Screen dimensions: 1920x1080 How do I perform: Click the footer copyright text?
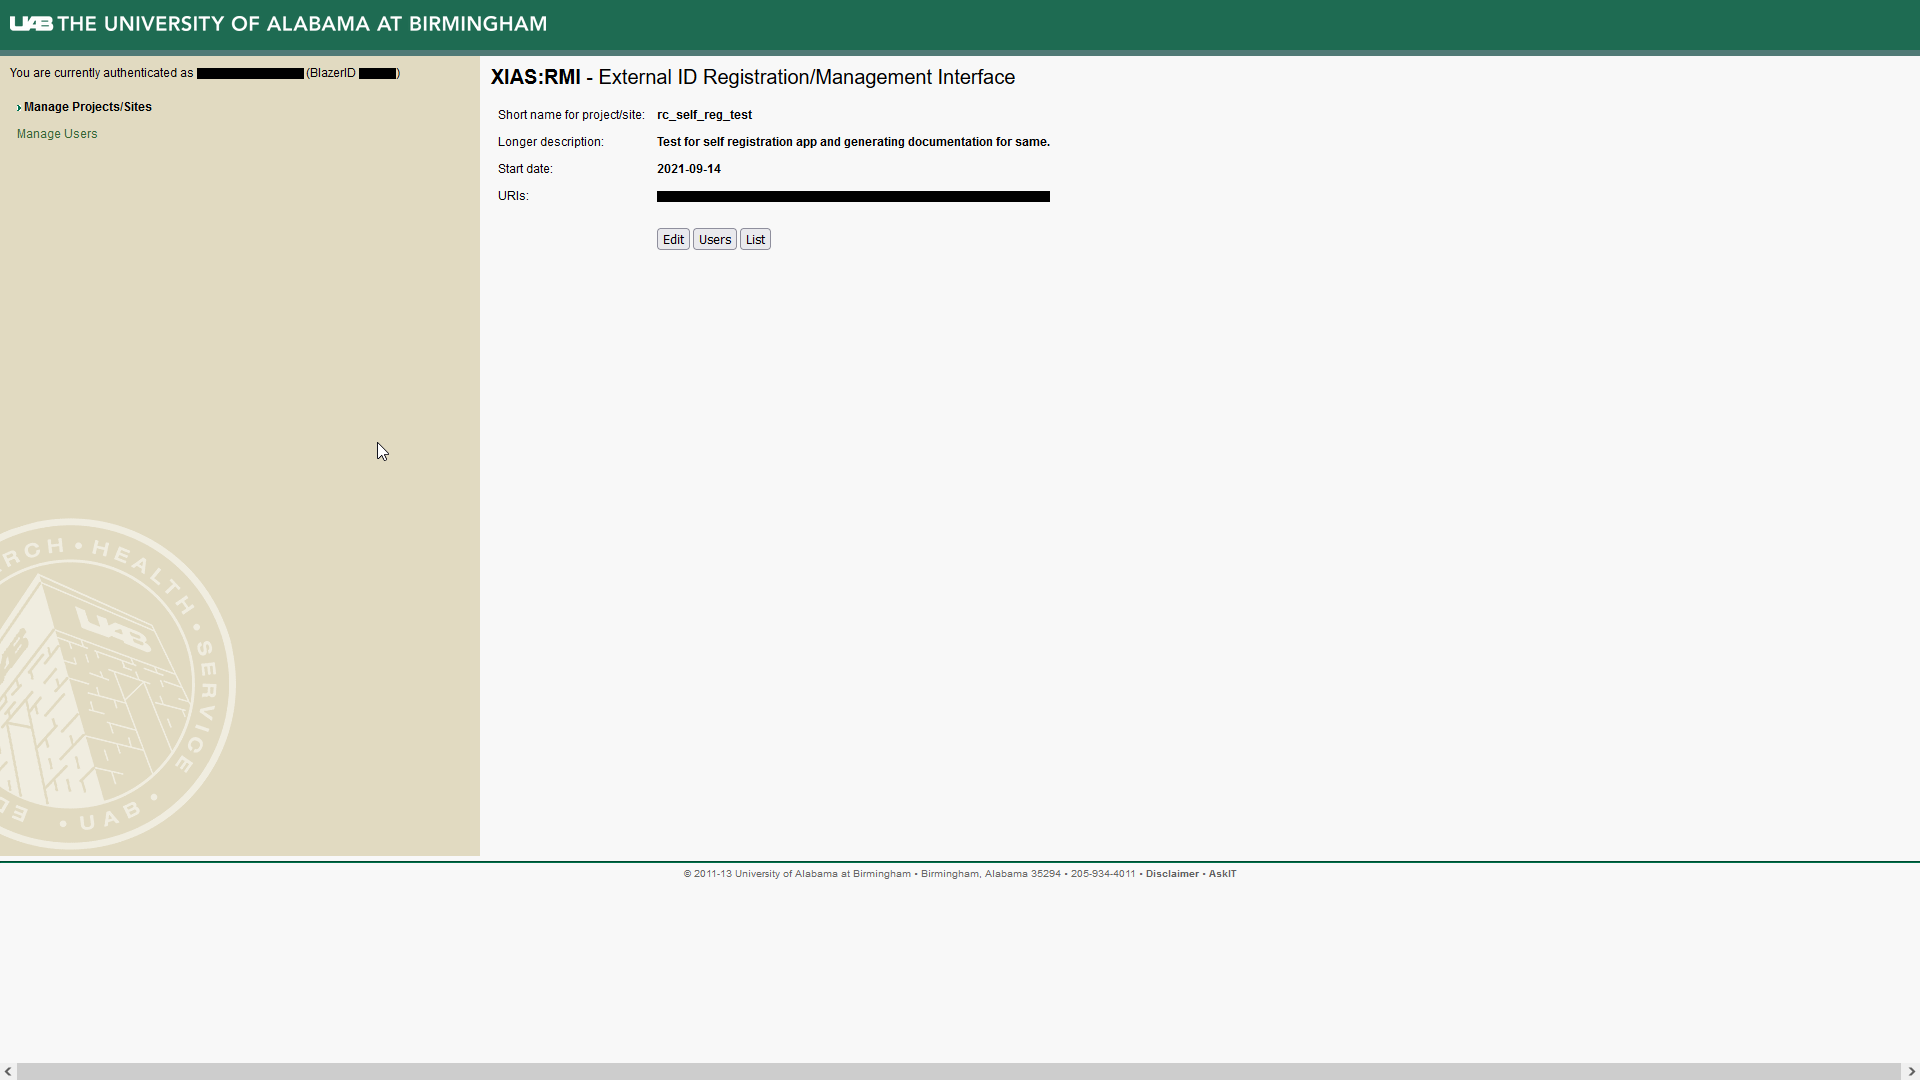pos(909,874)
